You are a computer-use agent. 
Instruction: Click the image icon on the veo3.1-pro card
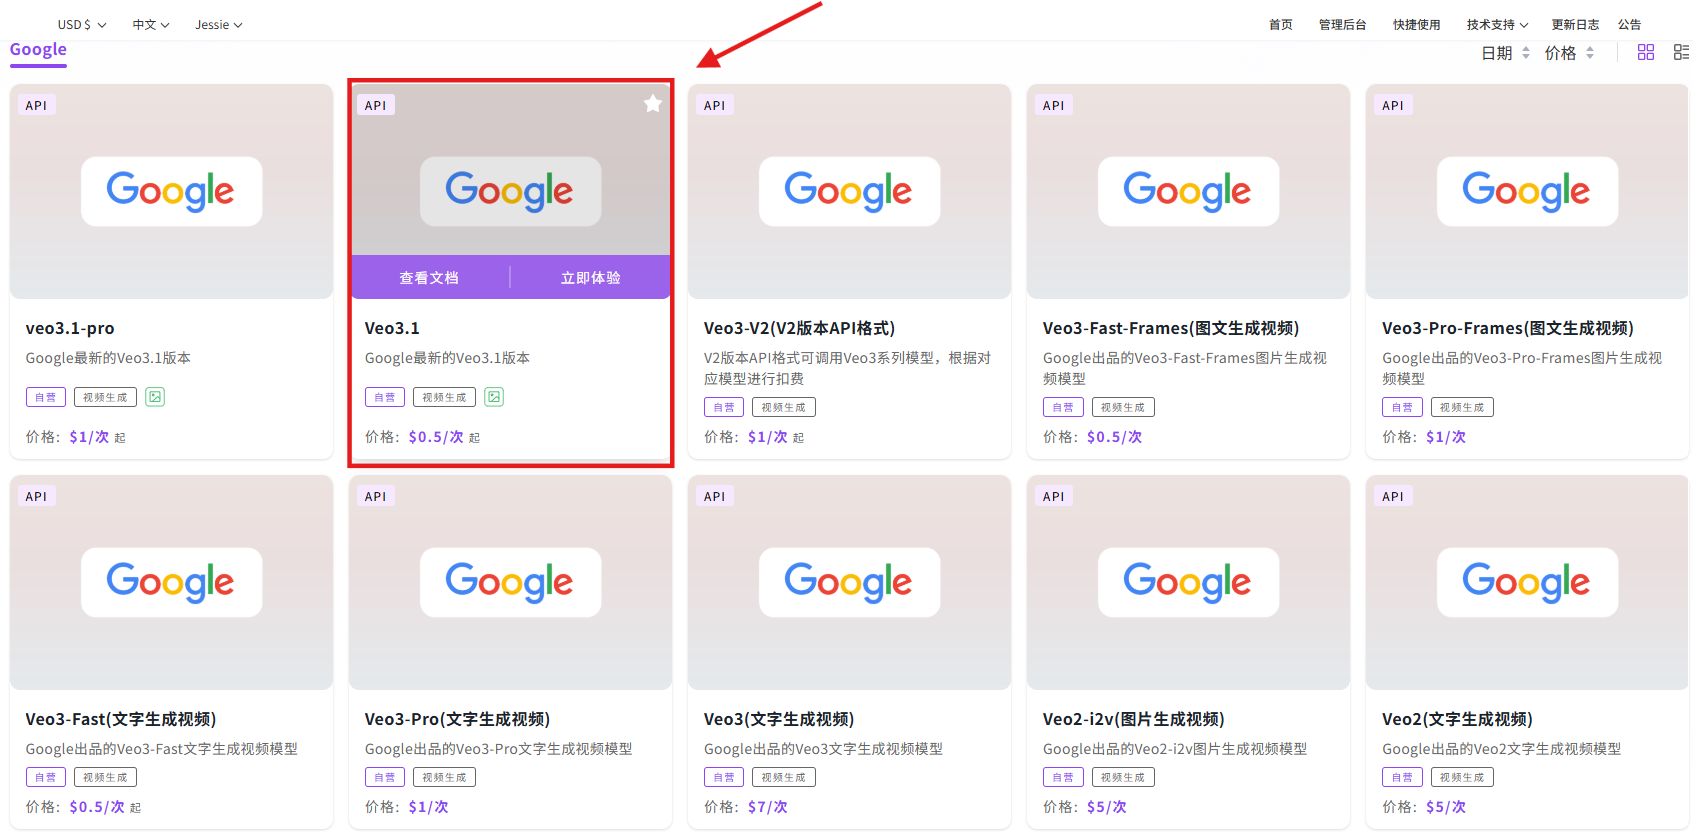click(x=155, y=397)
